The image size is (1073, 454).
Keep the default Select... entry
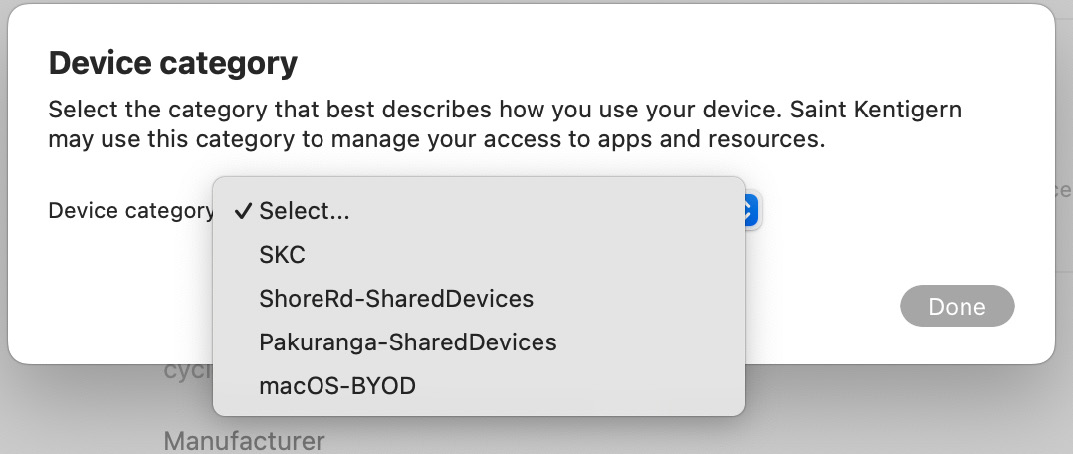(478, 211)
